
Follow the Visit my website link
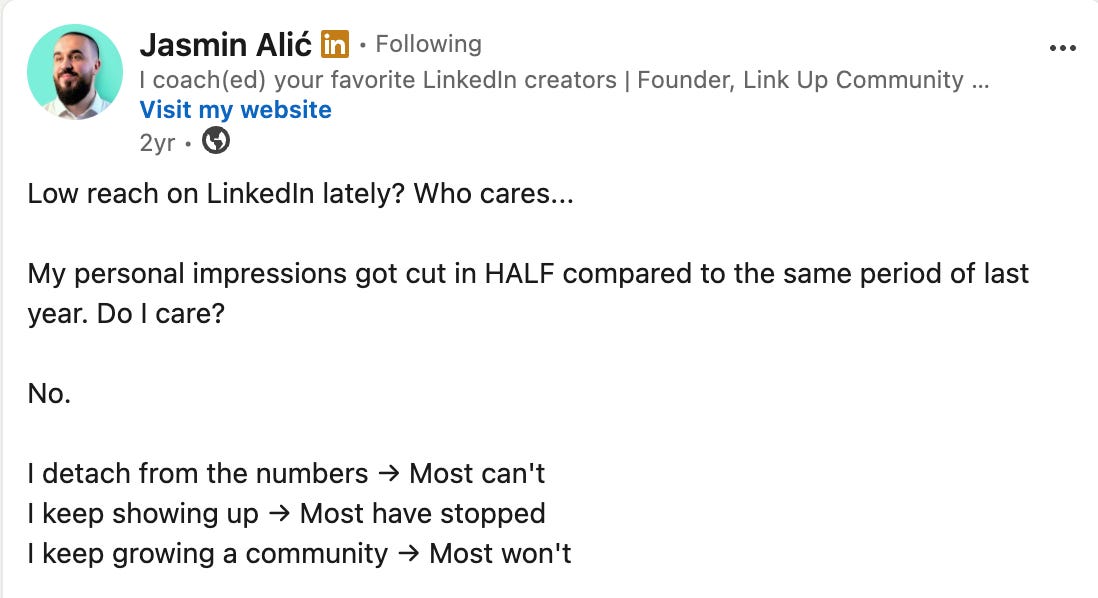click(235, 110)
